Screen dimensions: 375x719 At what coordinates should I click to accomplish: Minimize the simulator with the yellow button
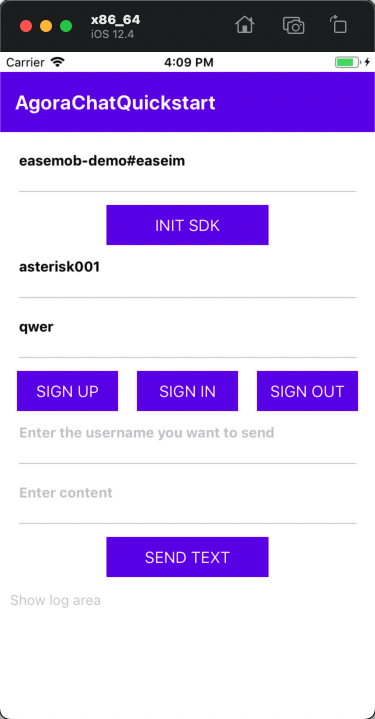[46, 26]
